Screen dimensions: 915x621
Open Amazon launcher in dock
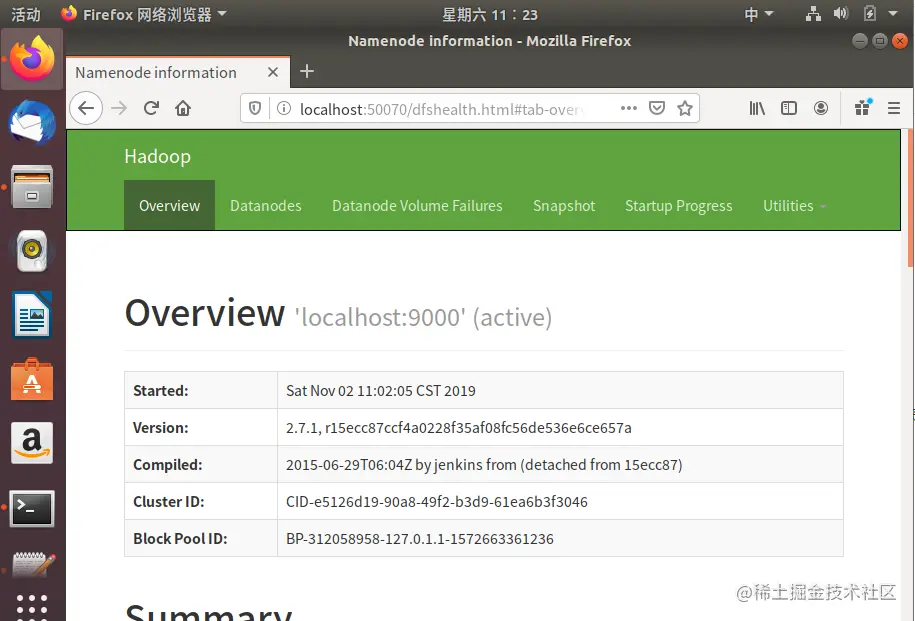32,443
